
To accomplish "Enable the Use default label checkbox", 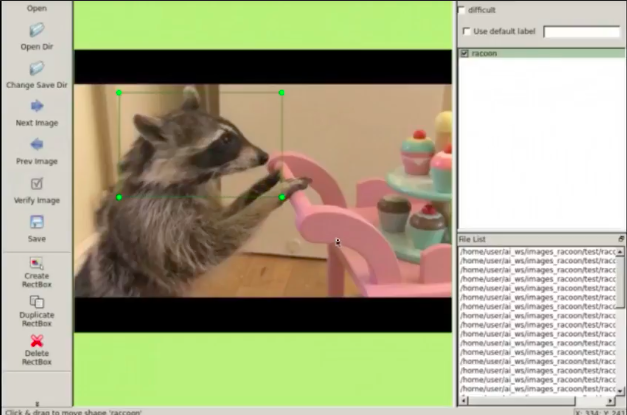I will pyautogui.click(x=466, y=31).
